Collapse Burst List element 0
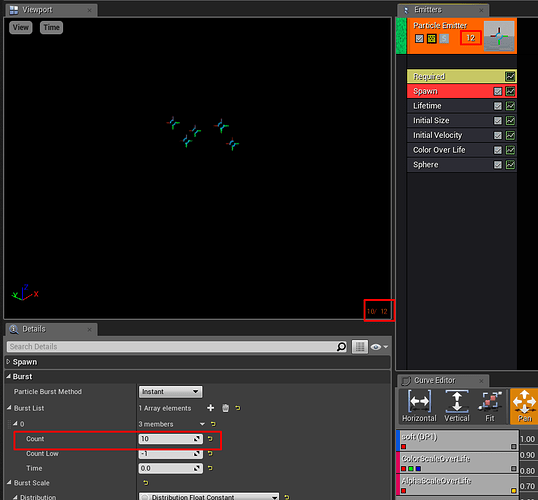 (15, 424)
